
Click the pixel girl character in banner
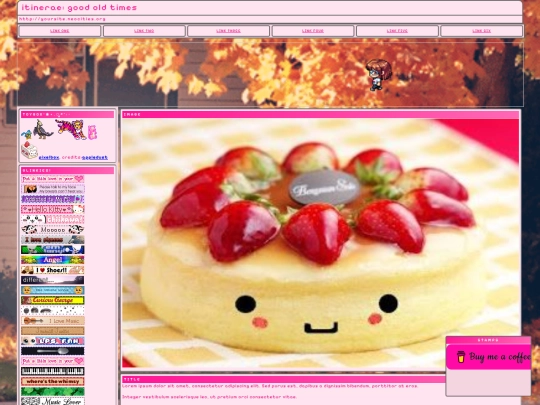coord(378,75)
